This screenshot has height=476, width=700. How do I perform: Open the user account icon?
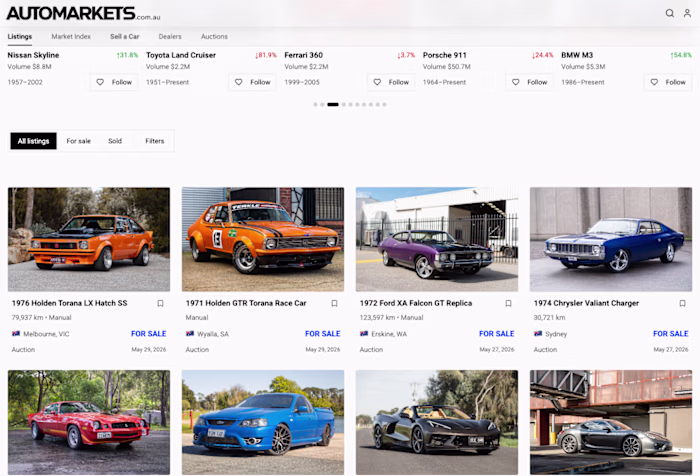point(687,13)
